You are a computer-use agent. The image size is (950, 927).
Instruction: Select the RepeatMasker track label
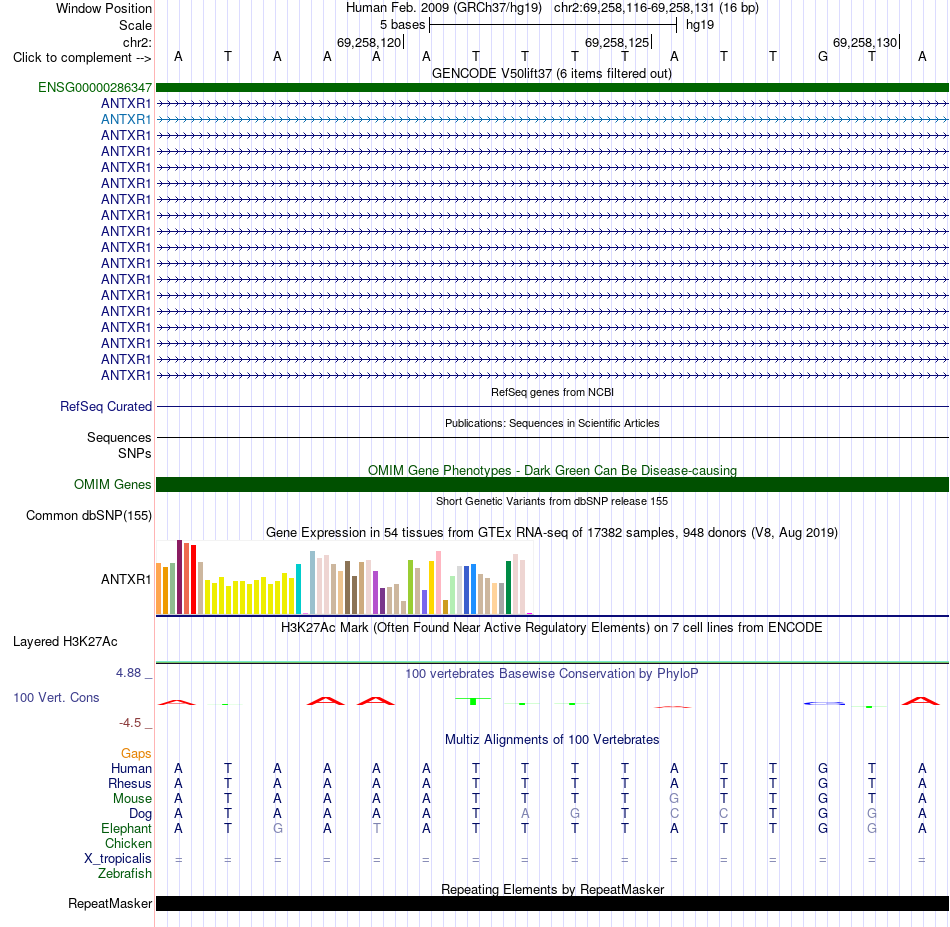pyautogui.click(x=110, y=903)
